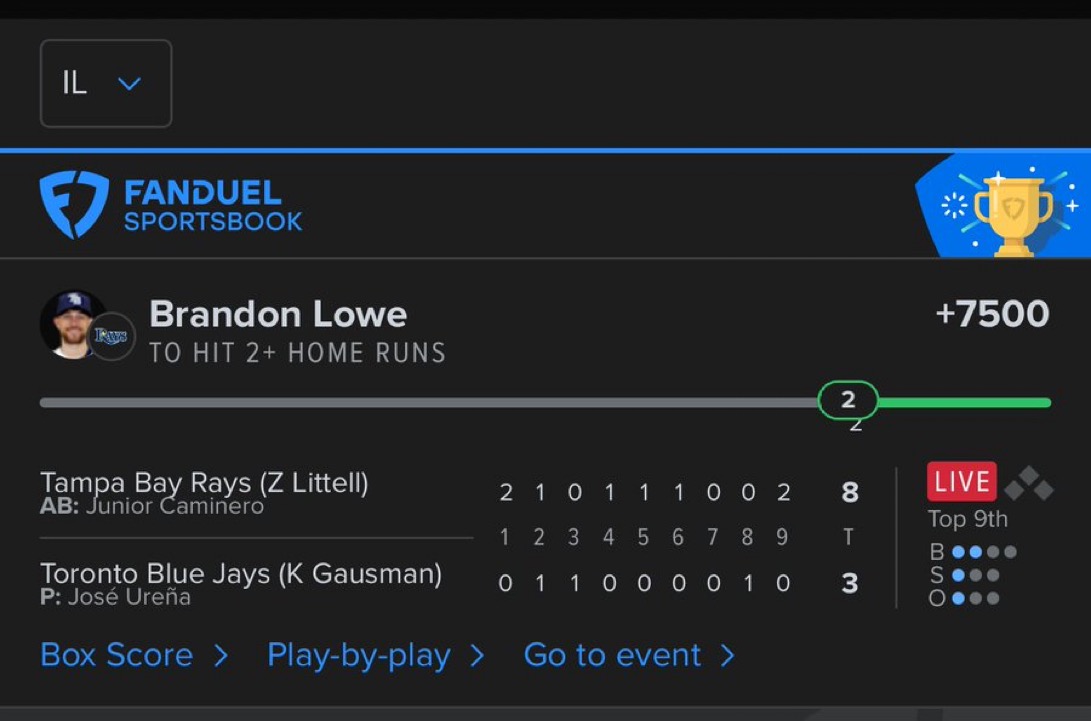
Task: Click the progress bar marker labeled 2
Action: (x=847, y=400)
